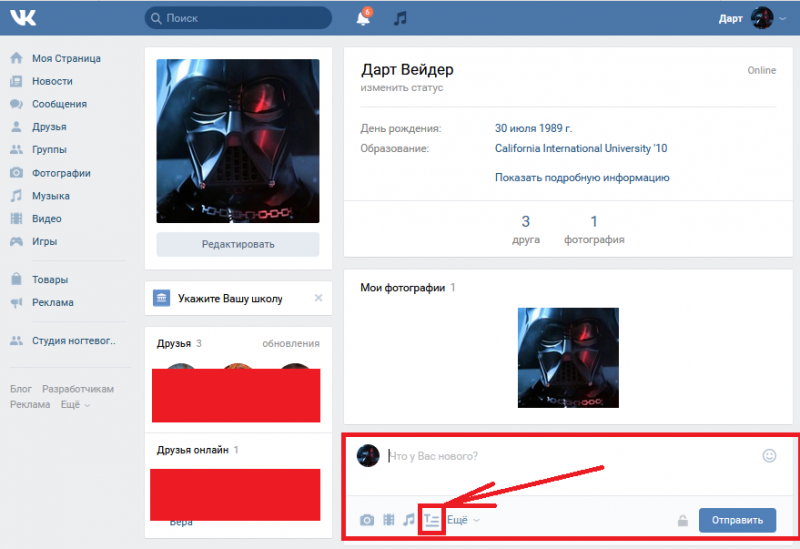Open the large profile avatar photo
800x549 pixels.
(238, 141)
